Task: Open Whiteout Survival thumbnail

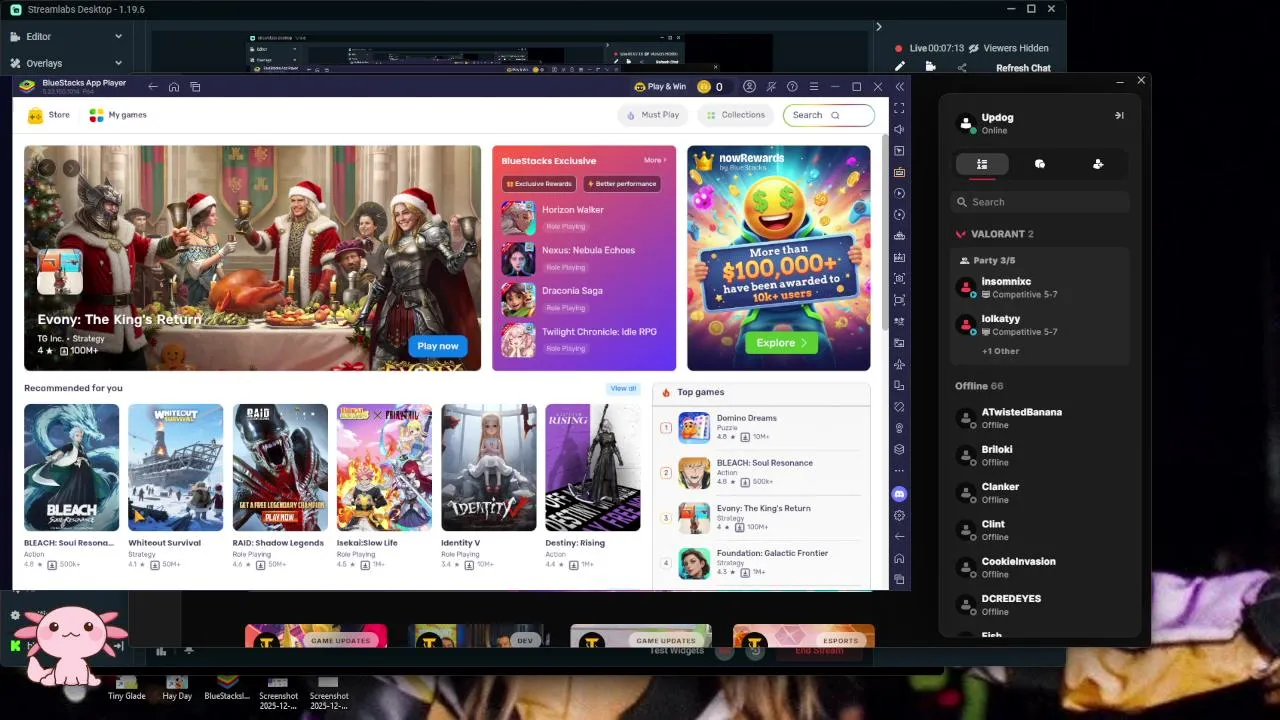Action: [x=175, y=467]
